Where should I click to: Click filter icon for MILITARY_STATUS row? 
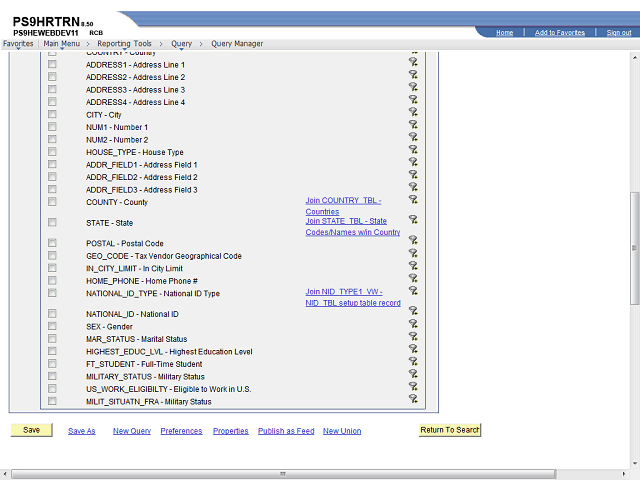pos(413,373)
